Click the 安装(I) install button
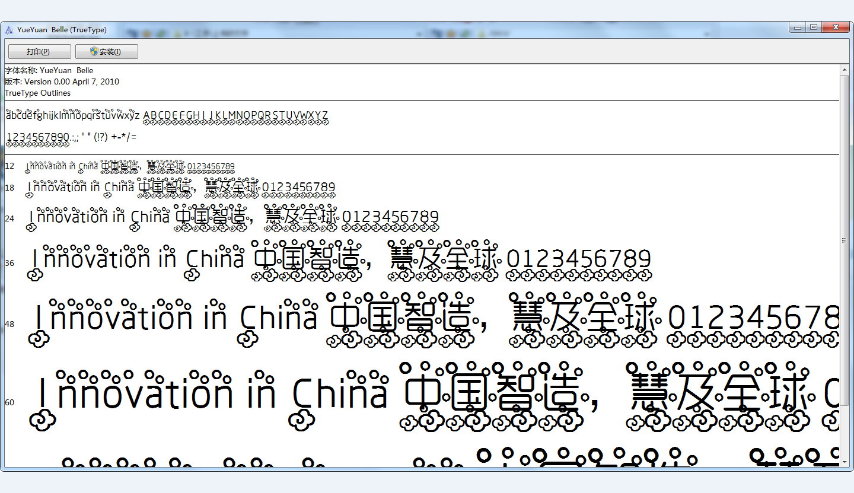 (106, 52)
